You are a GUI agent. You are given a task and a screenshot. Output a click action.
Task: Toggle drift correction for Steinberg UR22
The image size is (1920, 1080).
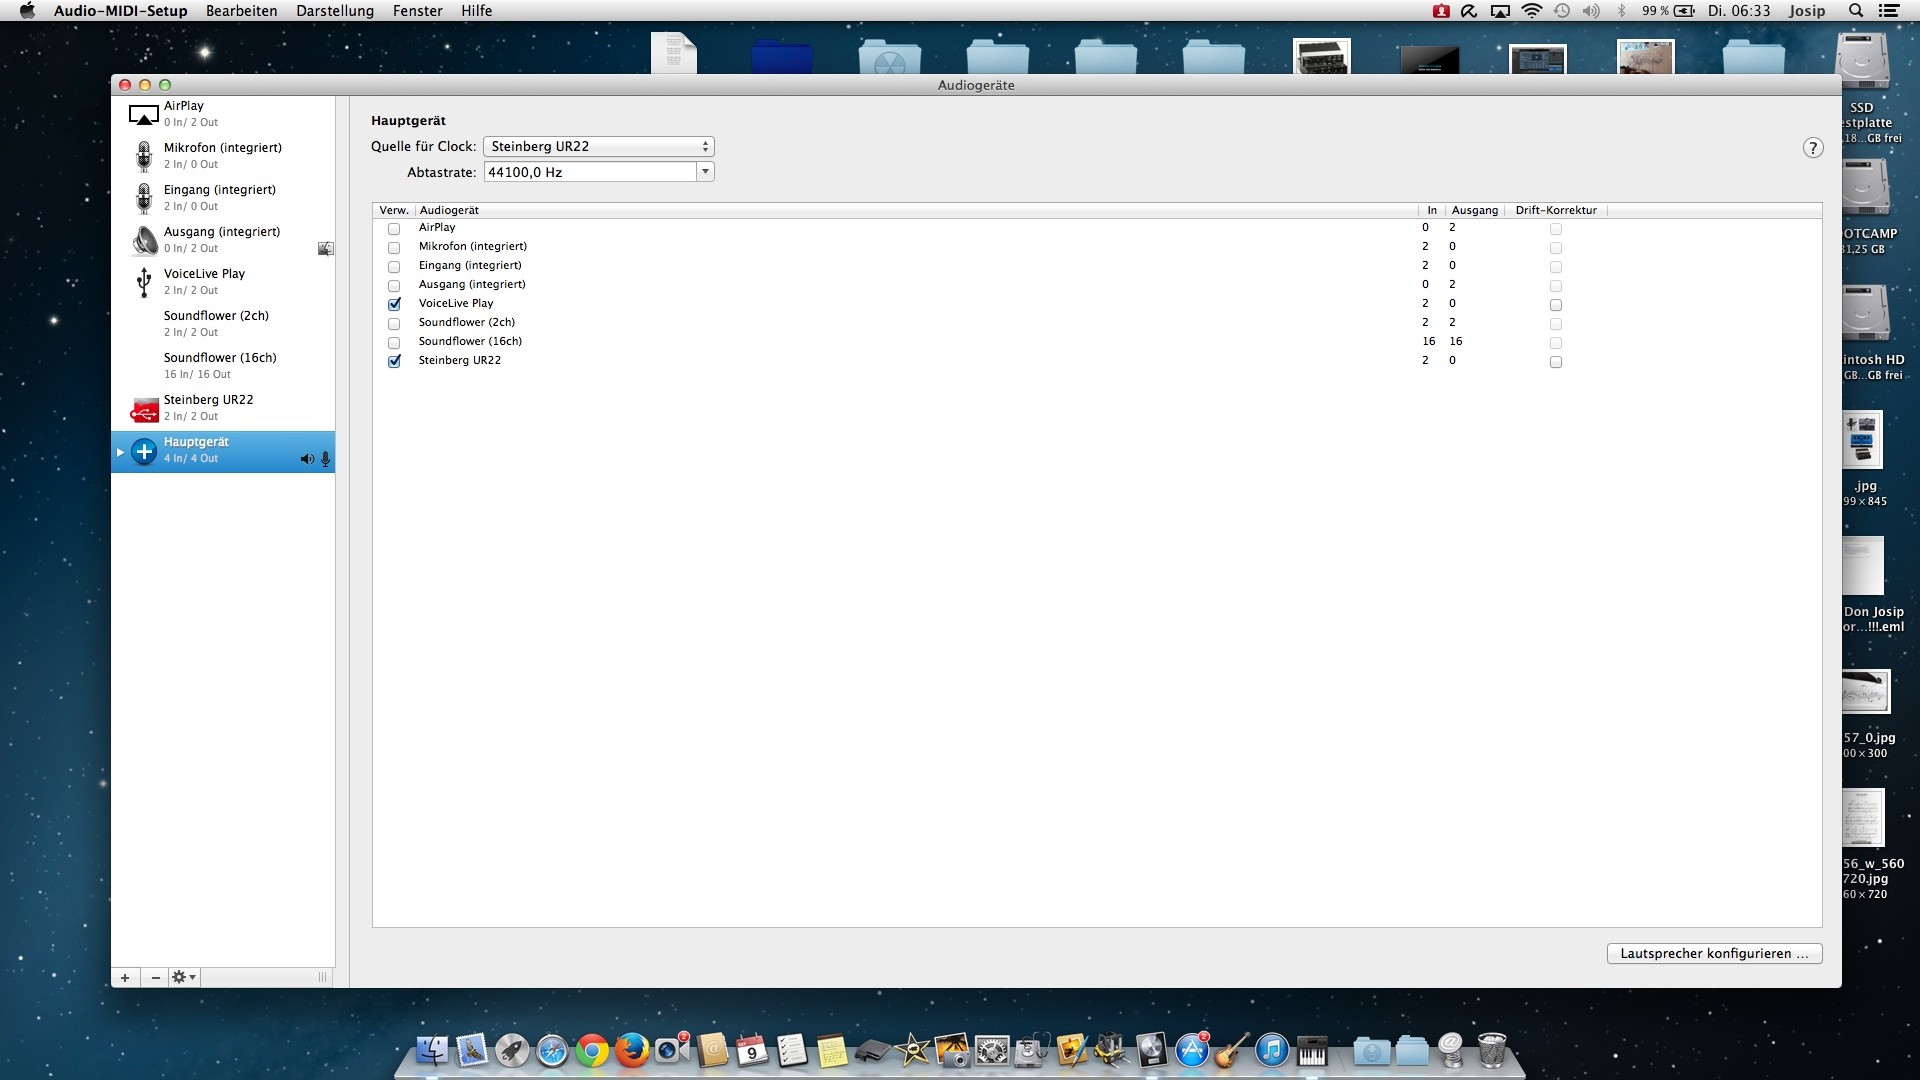(x=1555, y=362)
